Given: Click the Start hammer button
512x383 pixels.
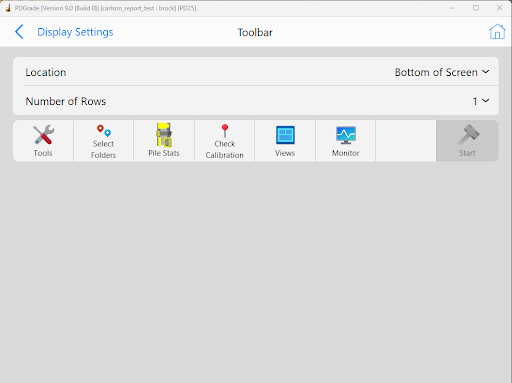Looking at the screenshot, I should pyautogui.click(x=467, y=141).
